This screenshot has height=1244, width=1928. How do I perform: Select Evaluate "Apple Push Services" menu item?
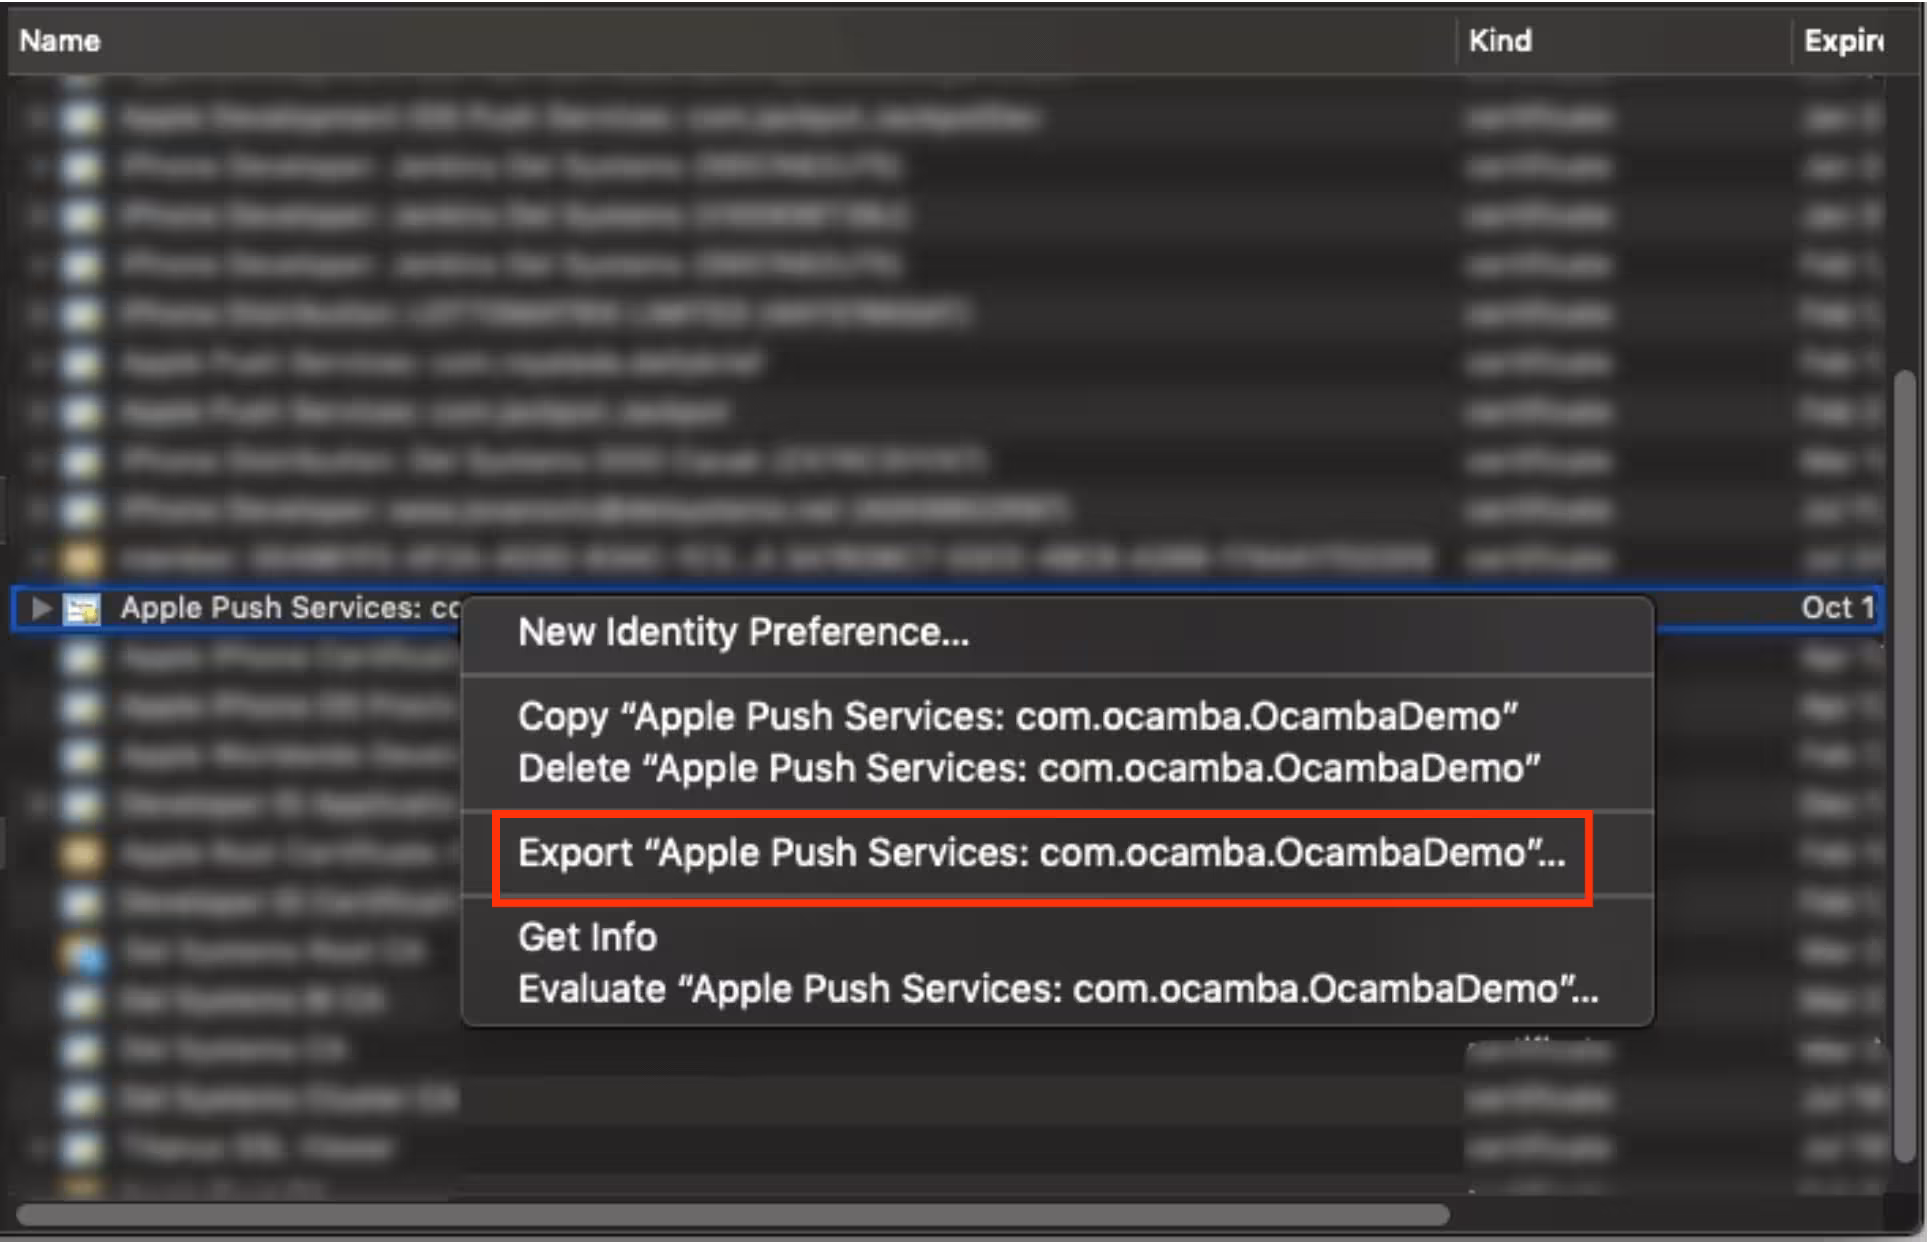1057,989
